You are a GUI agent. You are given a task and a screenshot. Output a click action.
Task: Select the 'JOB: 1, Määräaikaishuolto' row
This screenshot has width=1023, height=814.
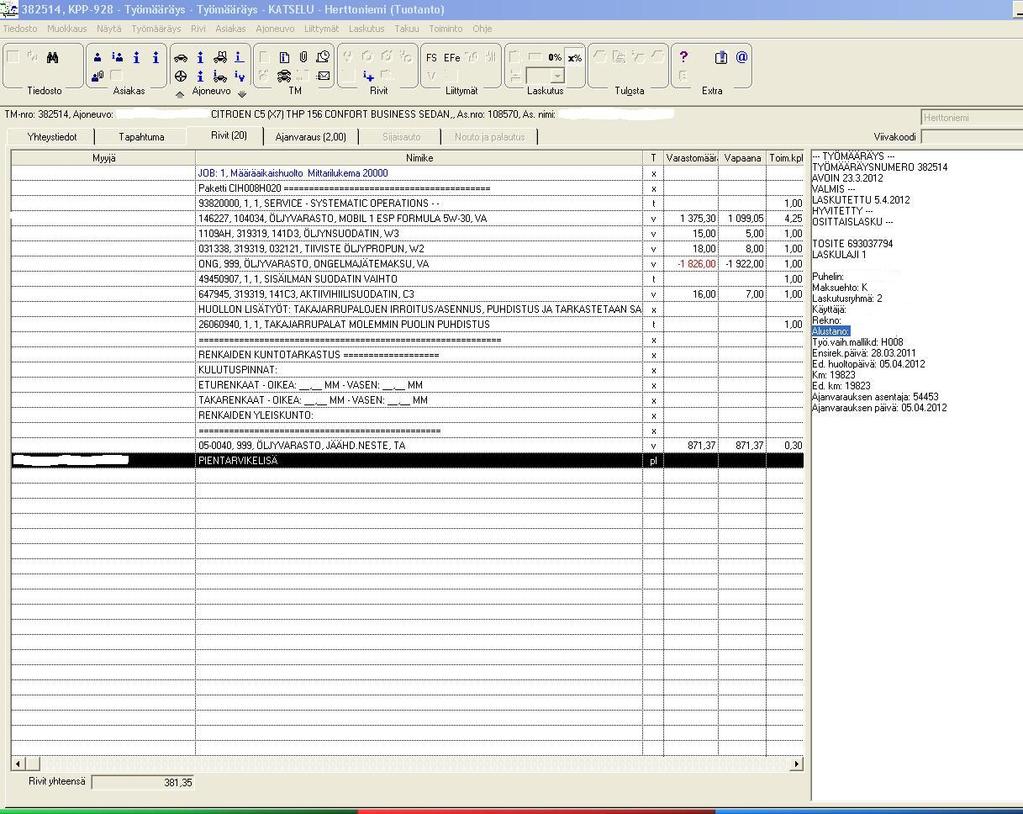click(407, 173)
